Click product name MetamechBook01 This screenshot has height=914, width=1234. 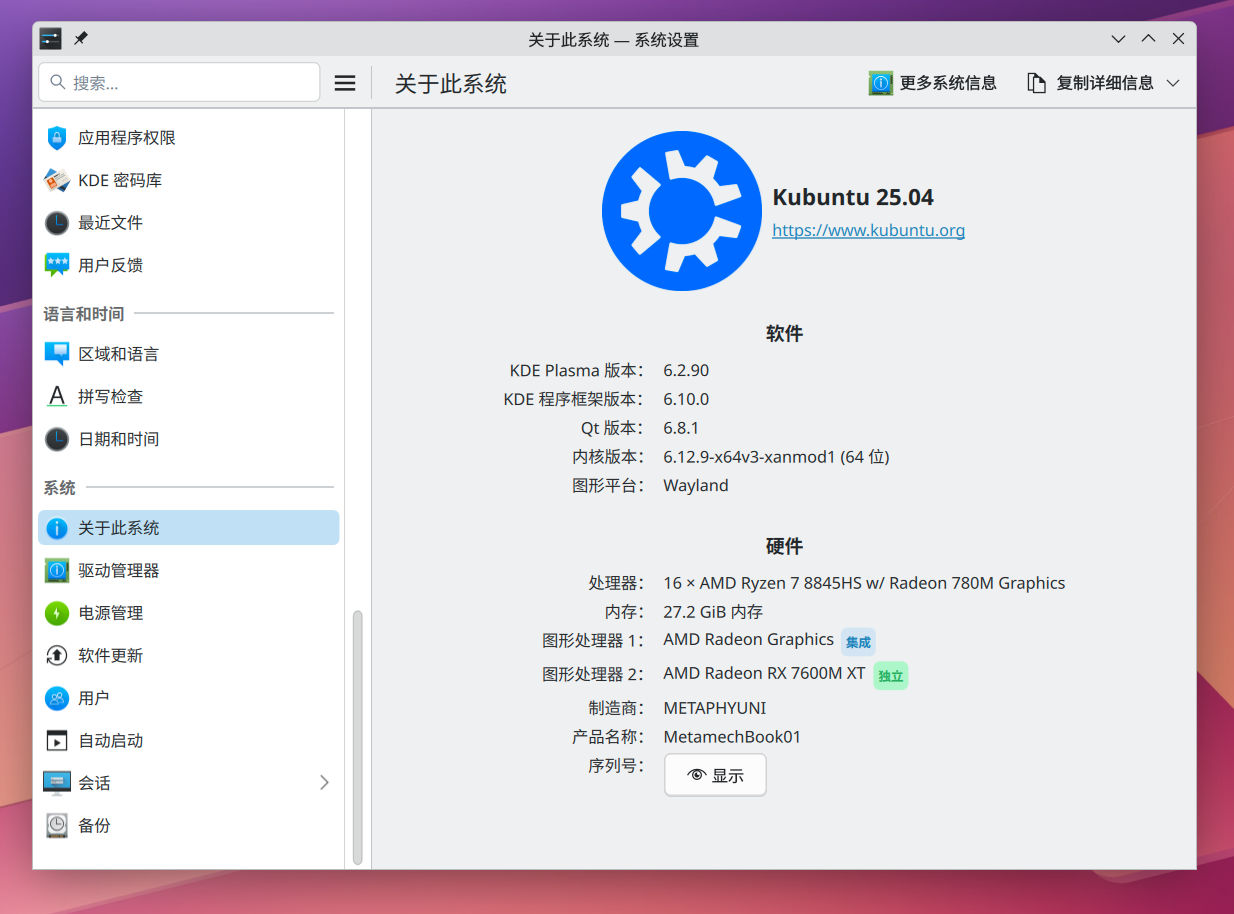[732, 737]
